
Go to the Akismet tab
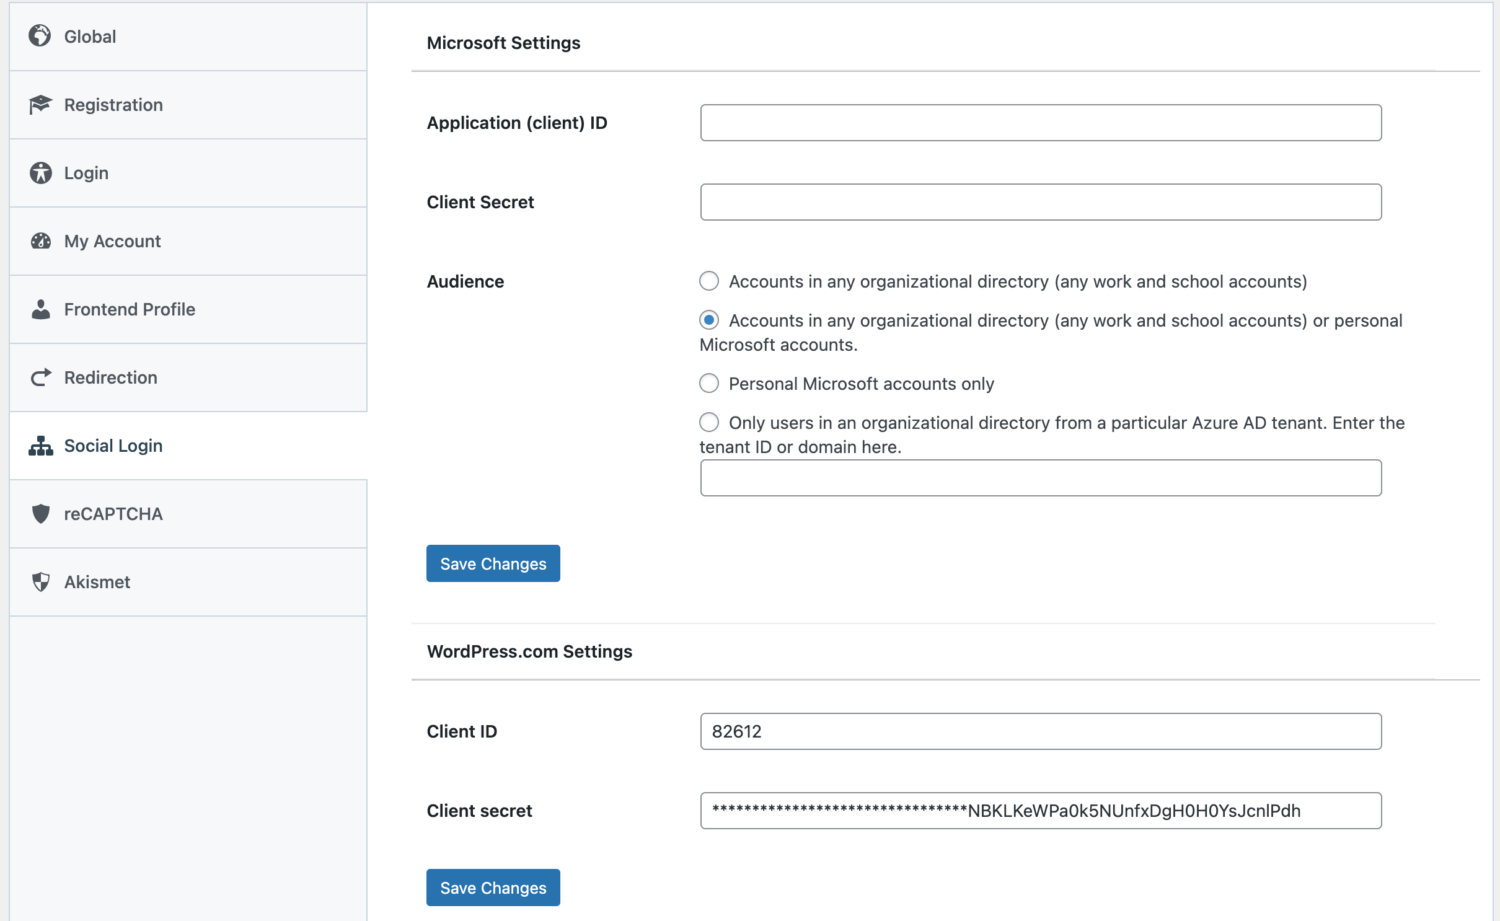(x=188, y=582)
